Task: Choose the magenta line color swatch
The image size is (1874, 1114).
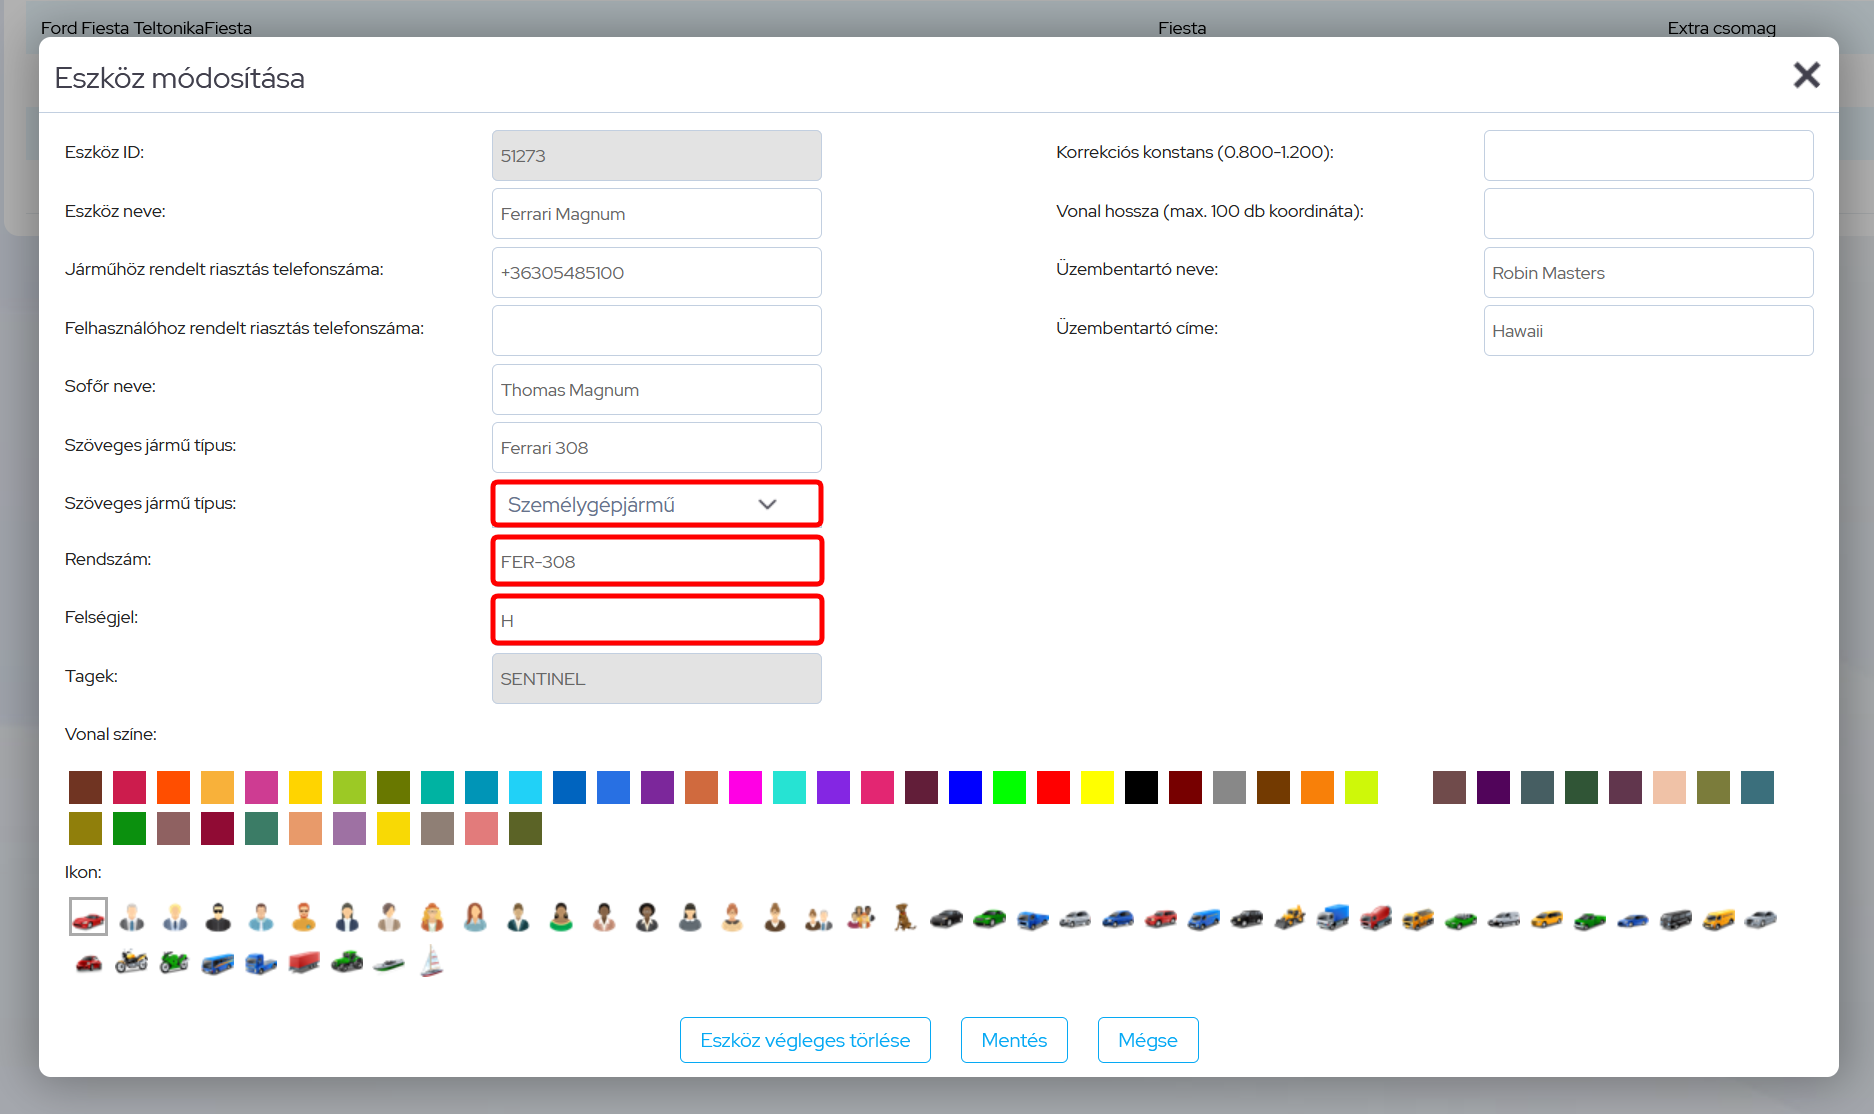Action: pos(745,788)
